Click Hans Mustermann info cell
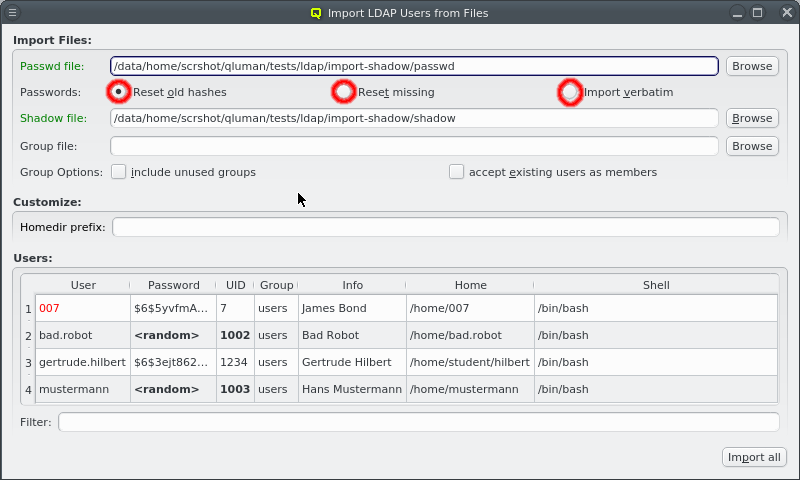The height and width of the screenshot is (480, 800). coord(352,389)
